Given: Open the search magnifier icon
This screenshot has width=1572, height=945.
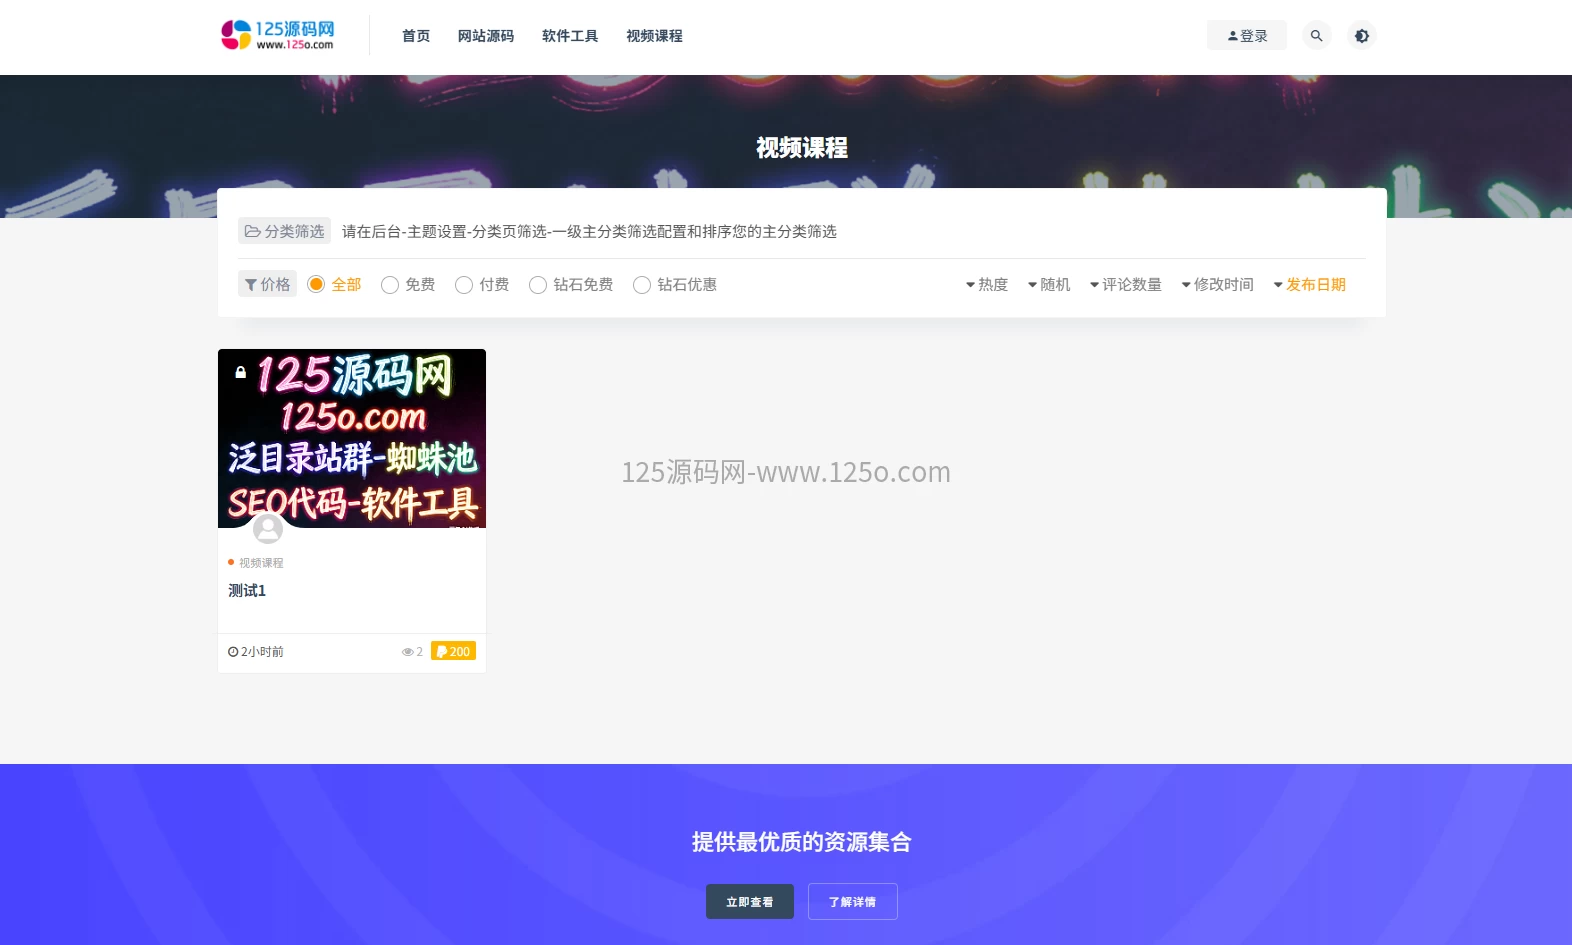Looking at the screenshot, I should point(1316,36).
